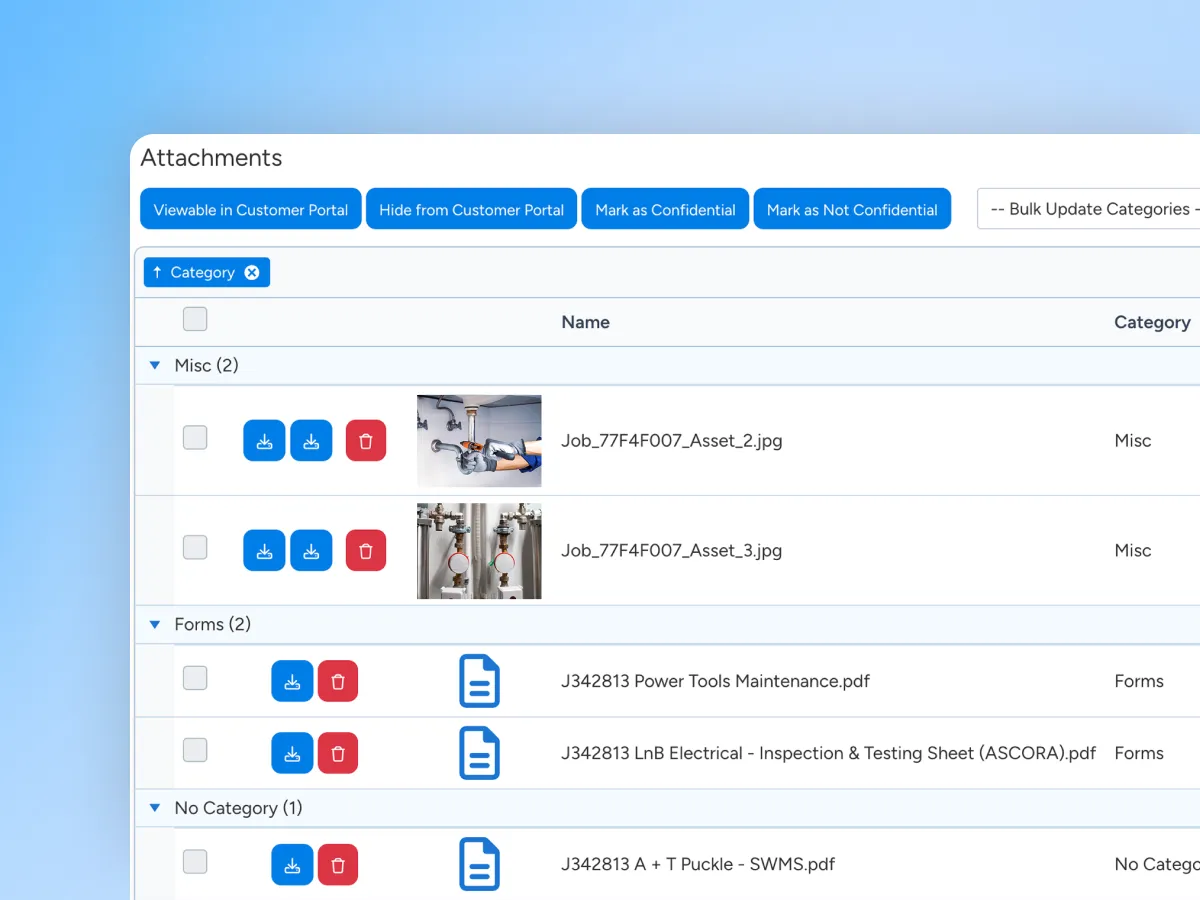Collapse the Misc (2) group
1200x900 pixels.
point(155,366)
